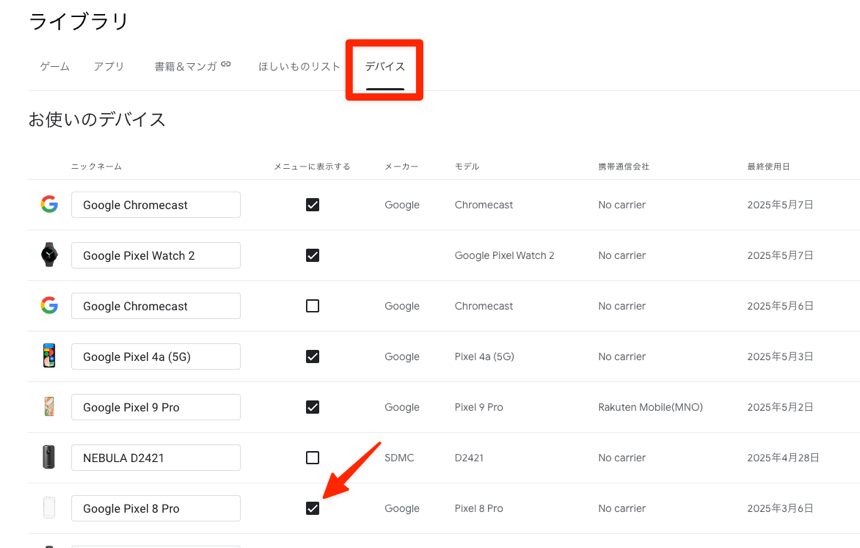
Task: Click the Pixel 8 Pro phone icon
Action: click(49, 508)
